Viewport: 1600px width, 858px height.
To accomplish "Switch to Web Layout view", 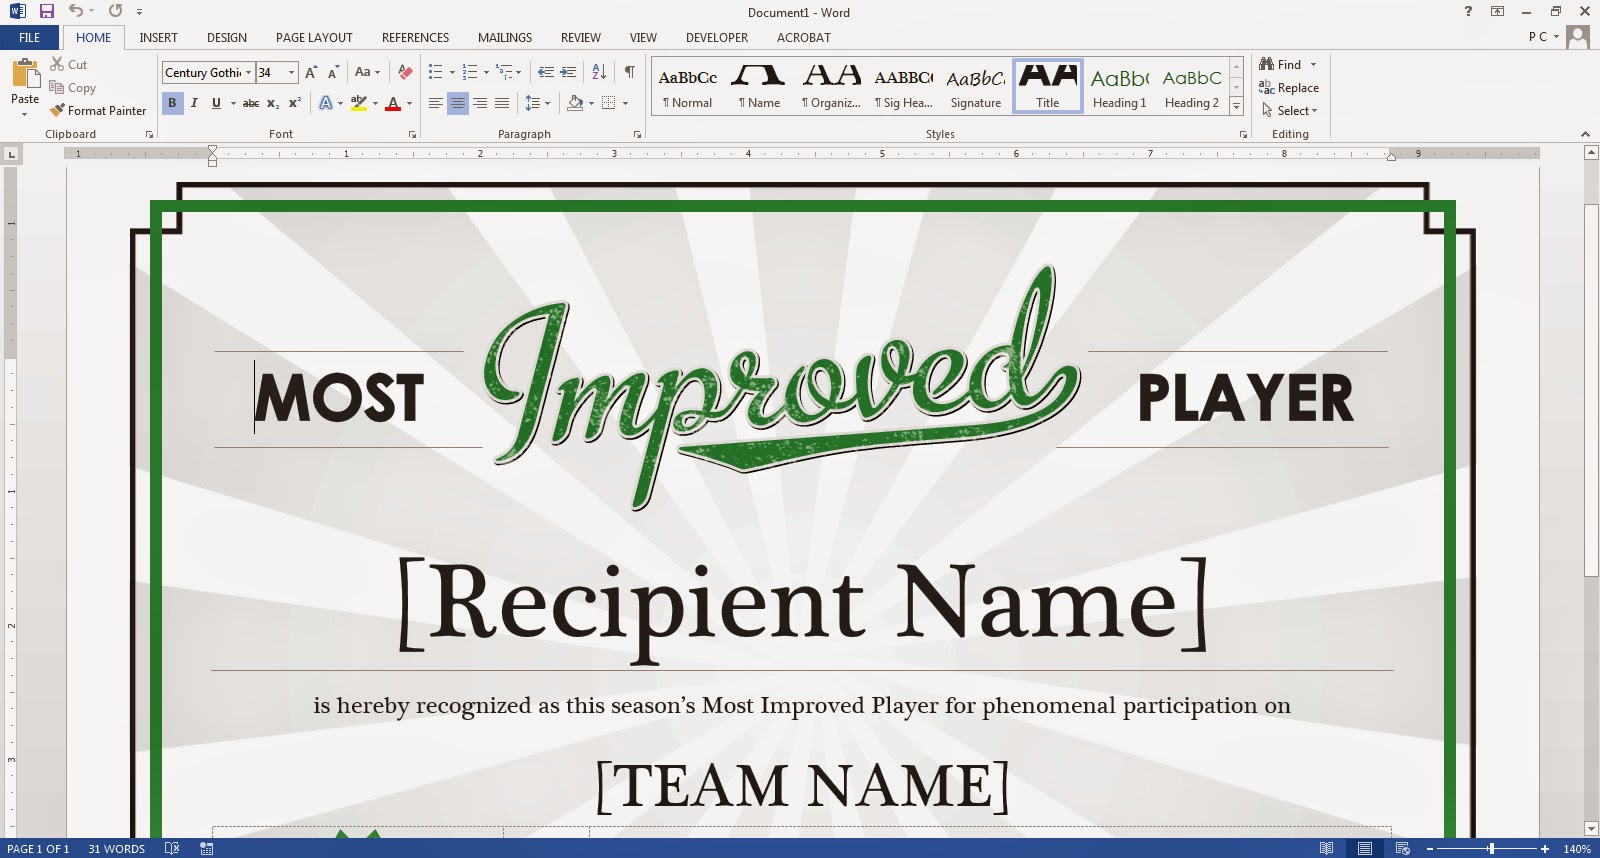I will pyautogui.click(x=1402, y=849).
